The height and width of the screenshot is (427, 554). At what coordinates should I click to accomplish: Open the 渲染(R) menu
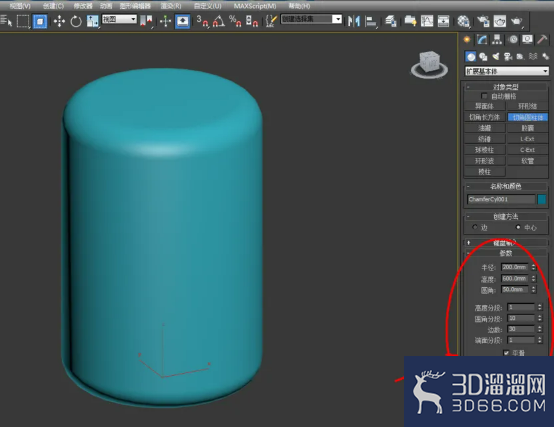(171, 6)
